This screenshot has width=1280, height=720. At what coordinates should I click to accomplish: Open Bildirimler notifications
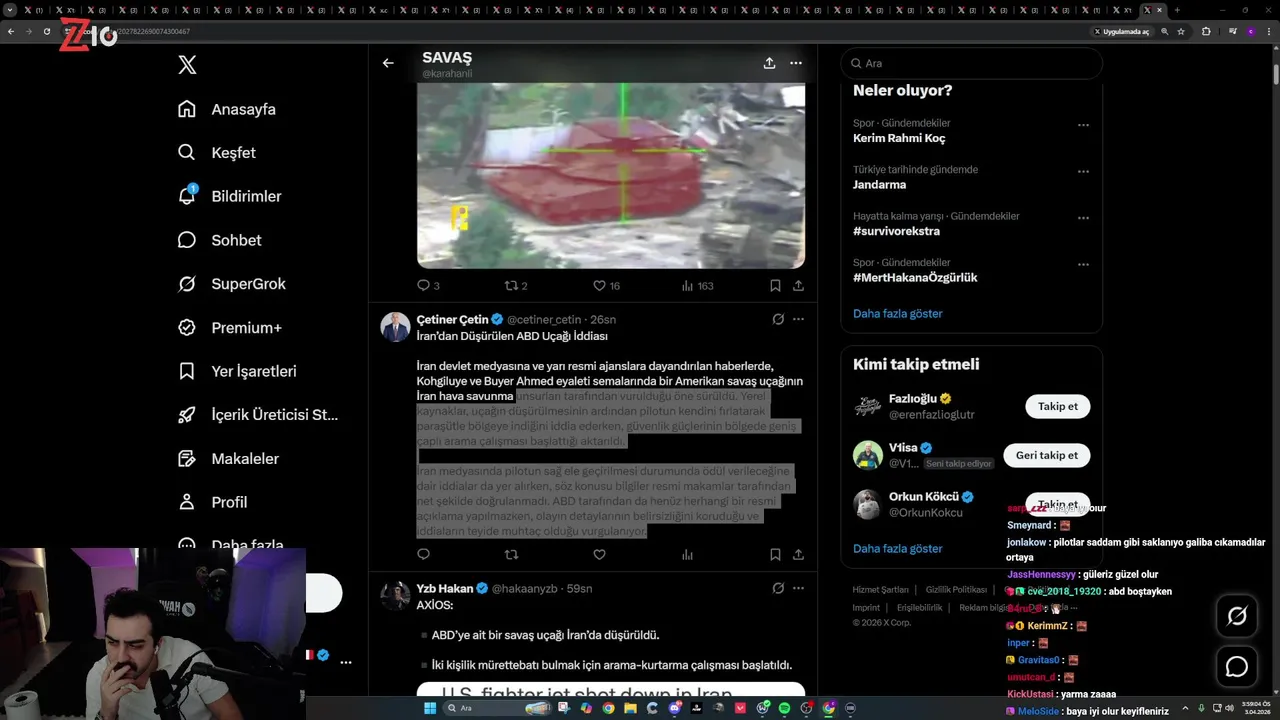click(229, 196)
